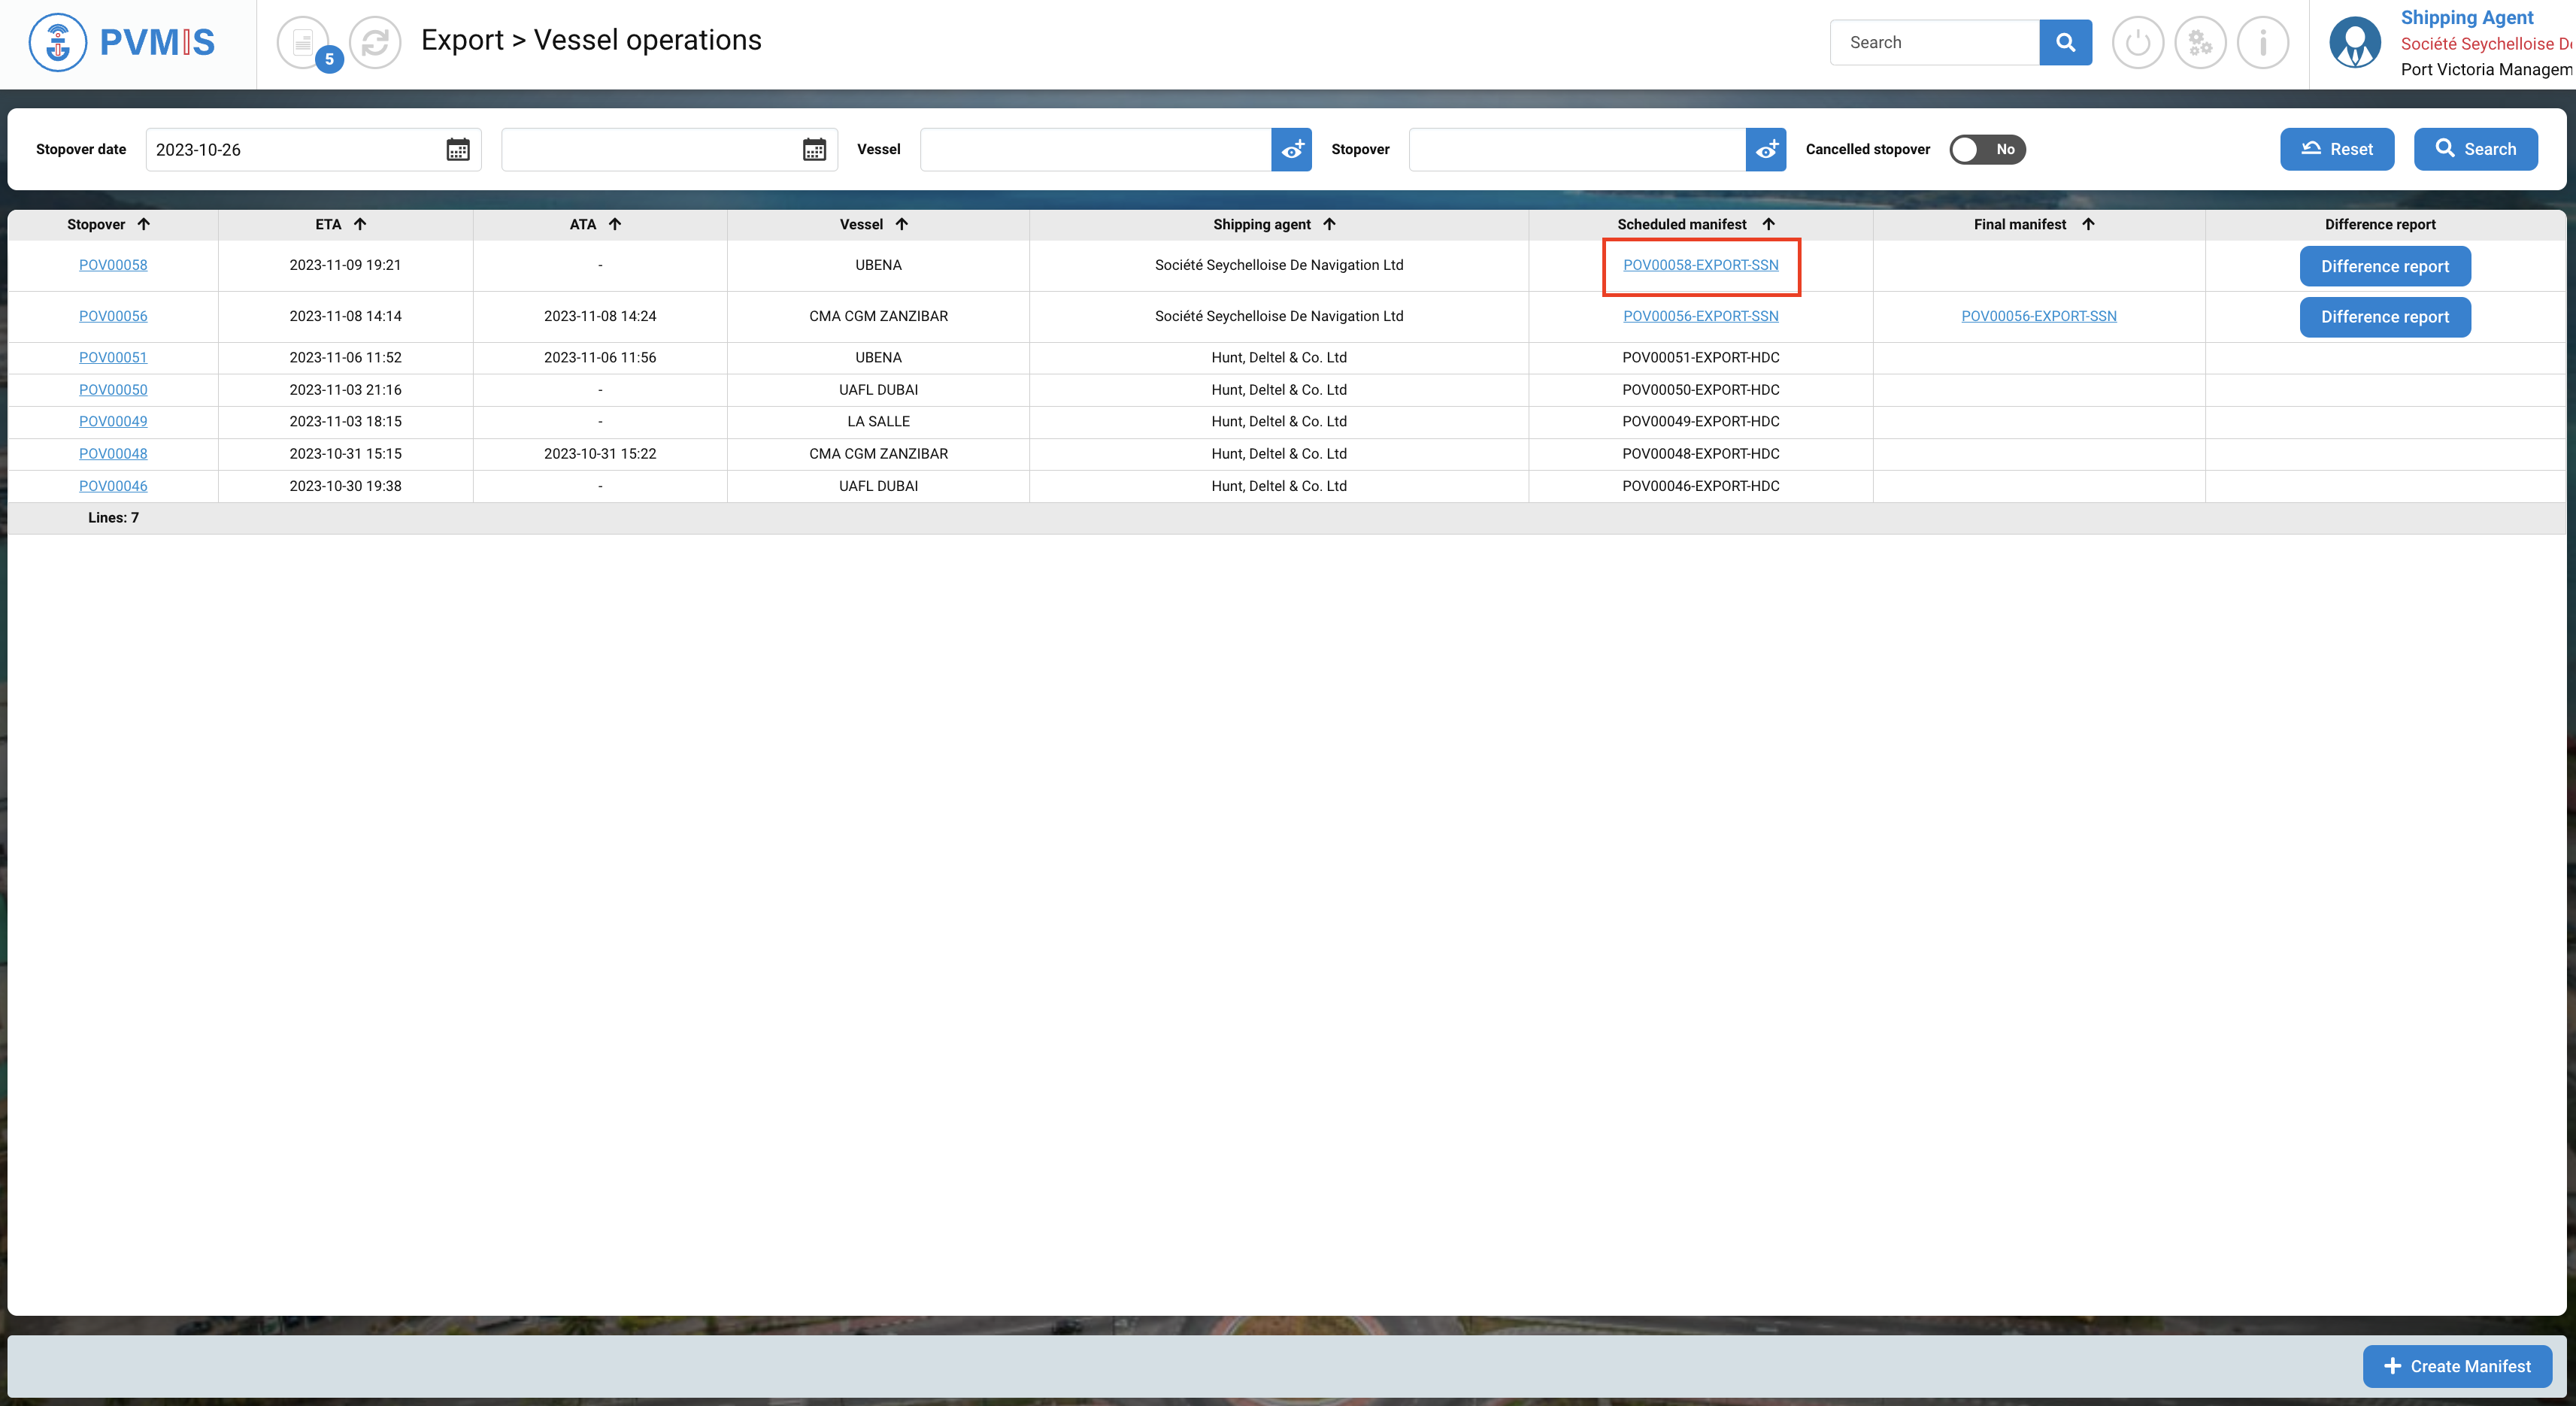The height and width of the screenshot is (1406, 2576).
Task: Click the Create Manifest button
Action: click(x=2456, y=1366)
